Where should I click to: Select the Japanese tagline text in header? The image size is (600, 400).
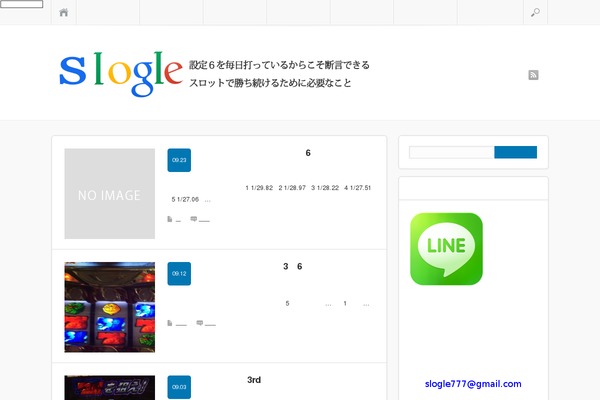(279, 74)
